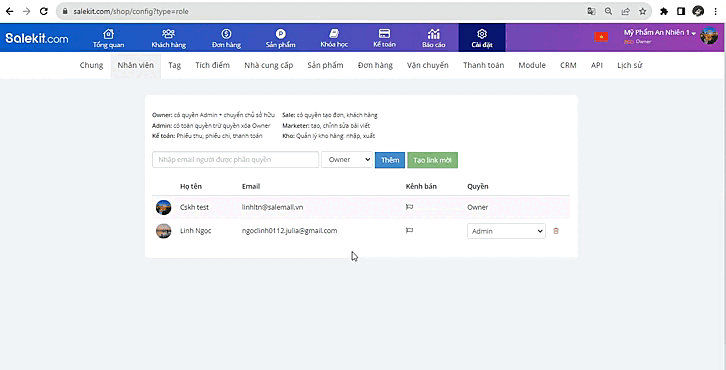Click the sales channel flag for Cskh test
The width and height of the screenshot is (726, 370).
click(409, 207)
